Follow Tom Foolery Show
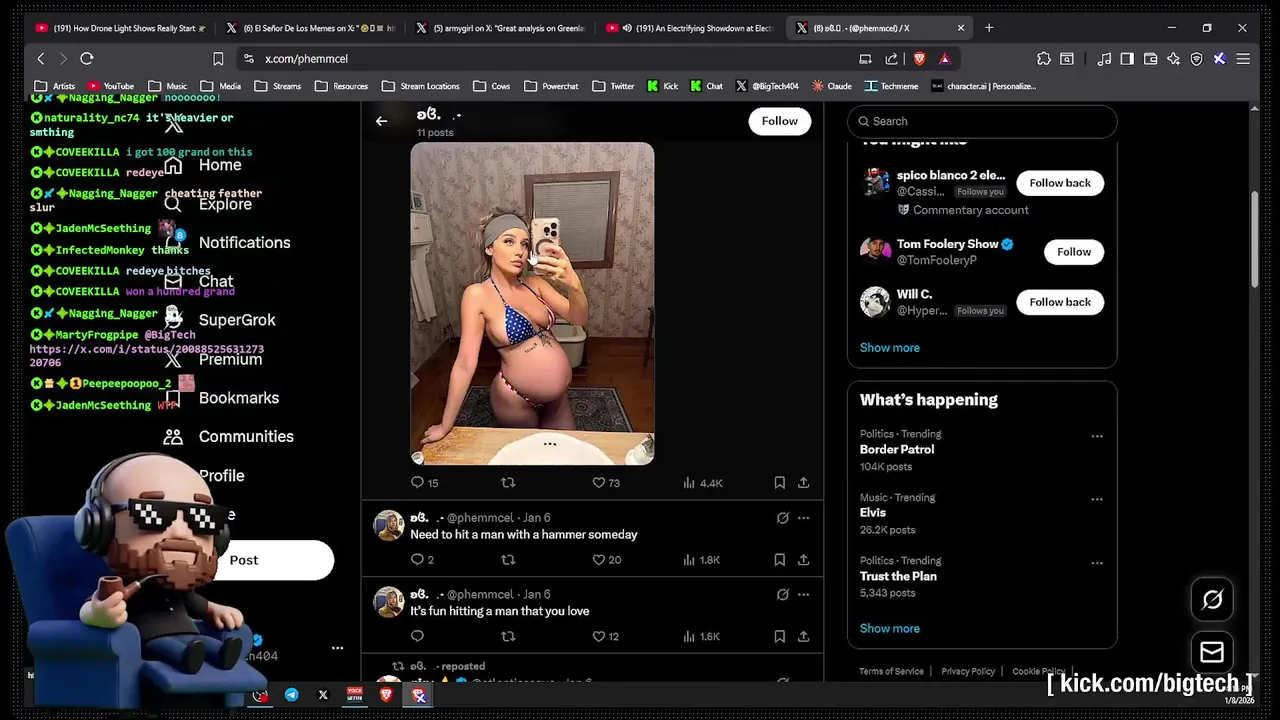The height and width of the screenshot is (720, 1280). click(1074, 252)
